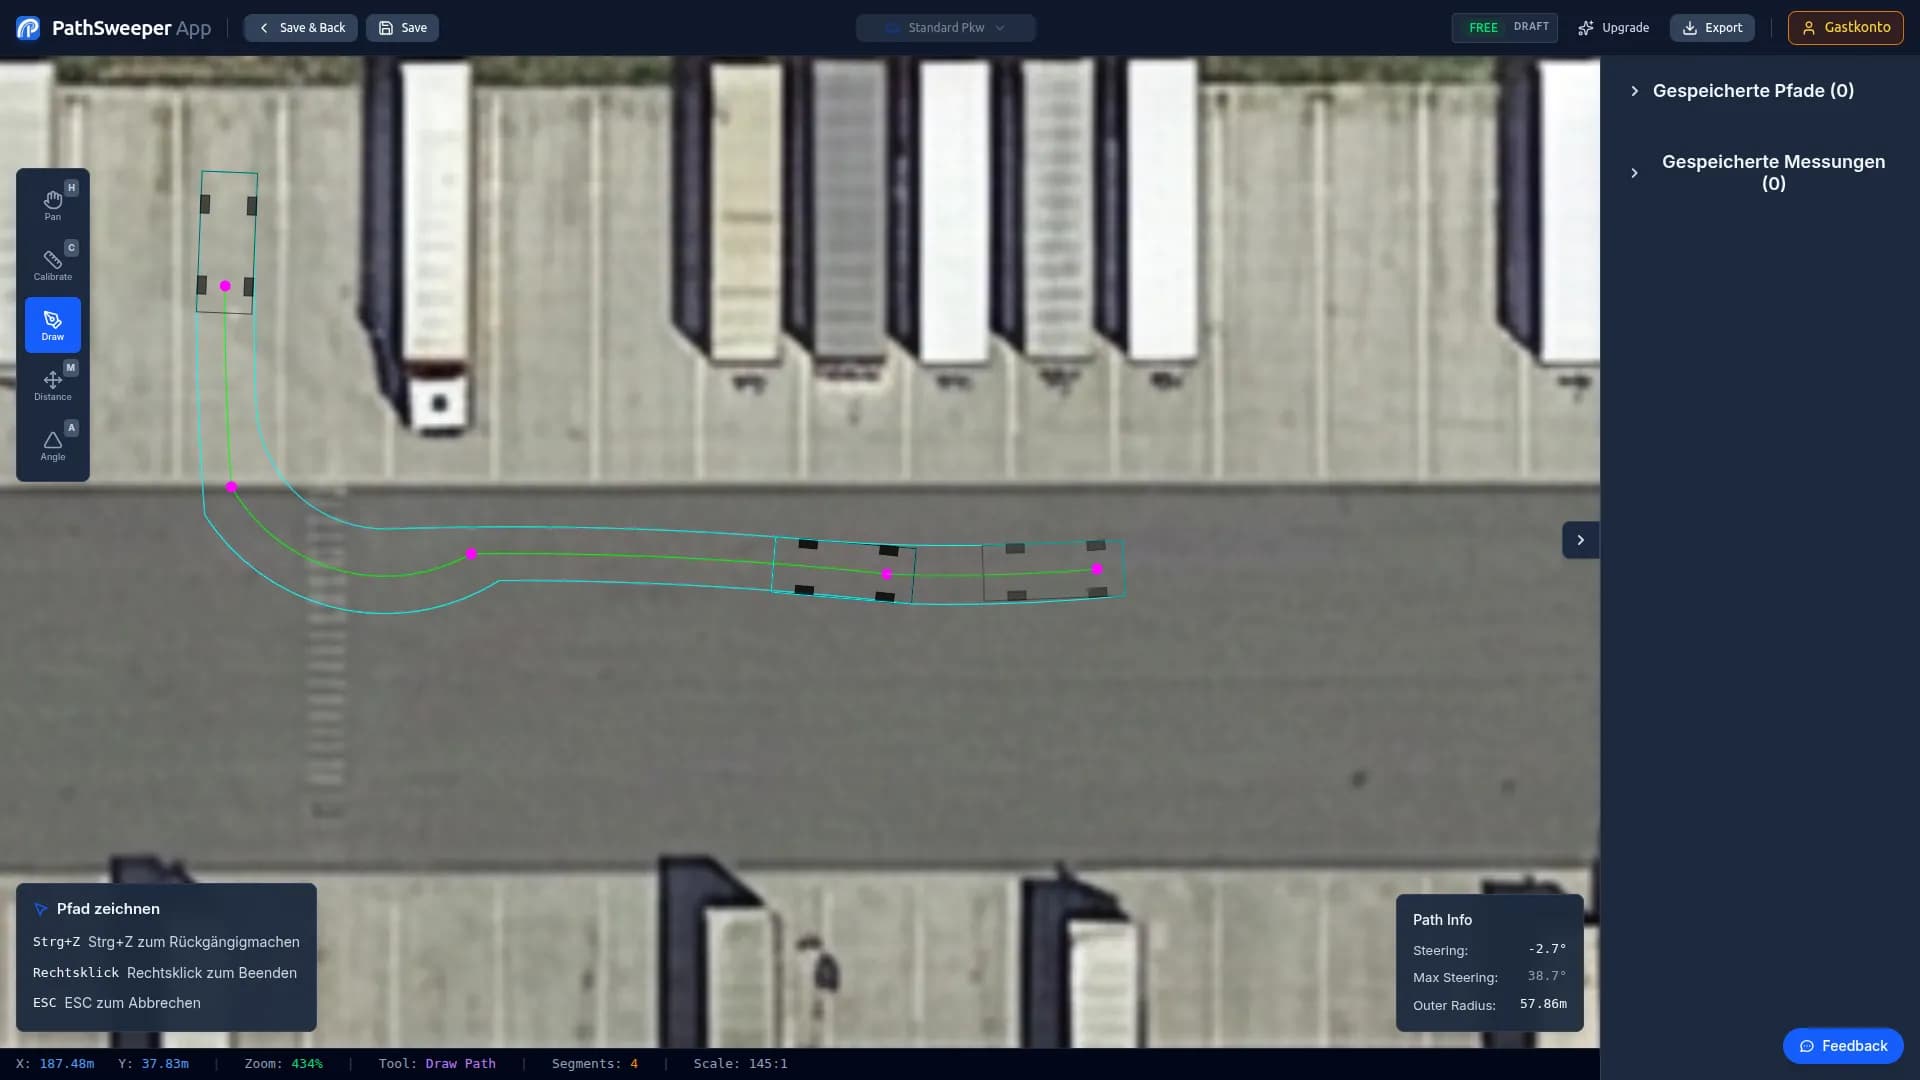Select the Calibrate ruler tool

[x=52, y=264]
